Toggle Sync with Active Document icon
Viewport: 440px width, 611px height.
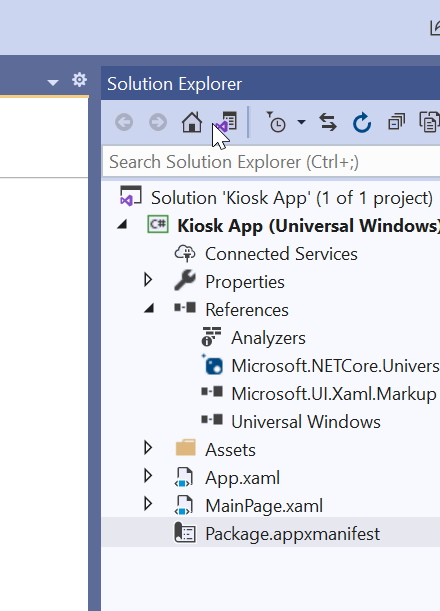tap(328, 122)
